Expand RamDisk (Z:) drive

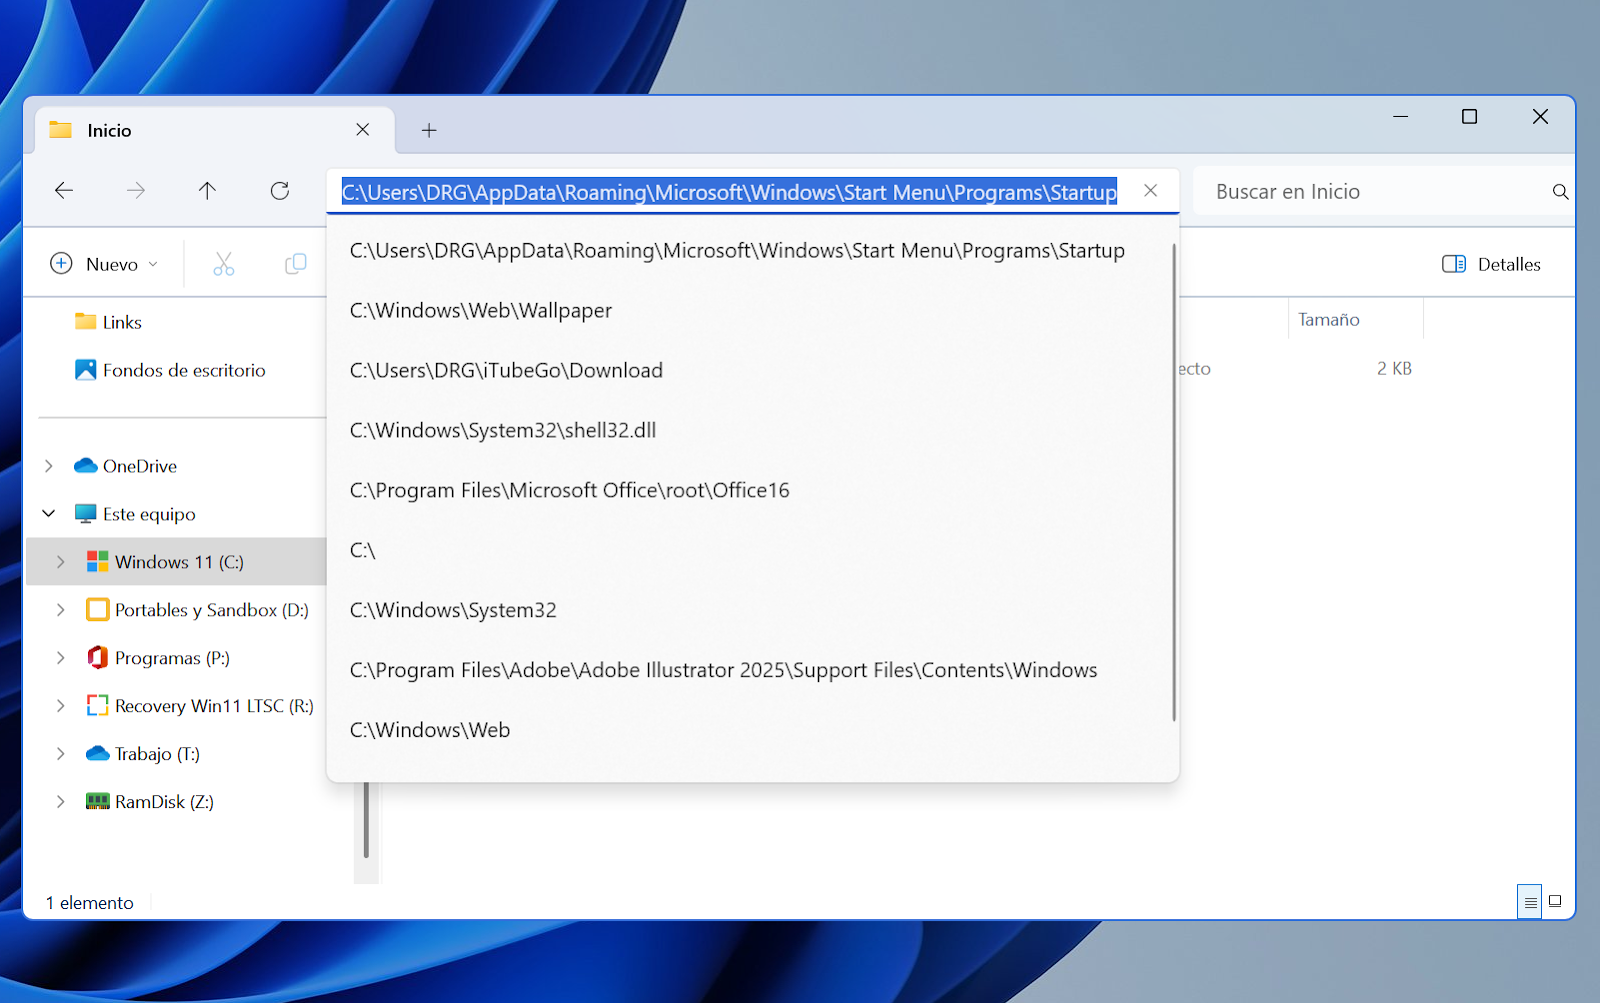[x=61, y=802]
